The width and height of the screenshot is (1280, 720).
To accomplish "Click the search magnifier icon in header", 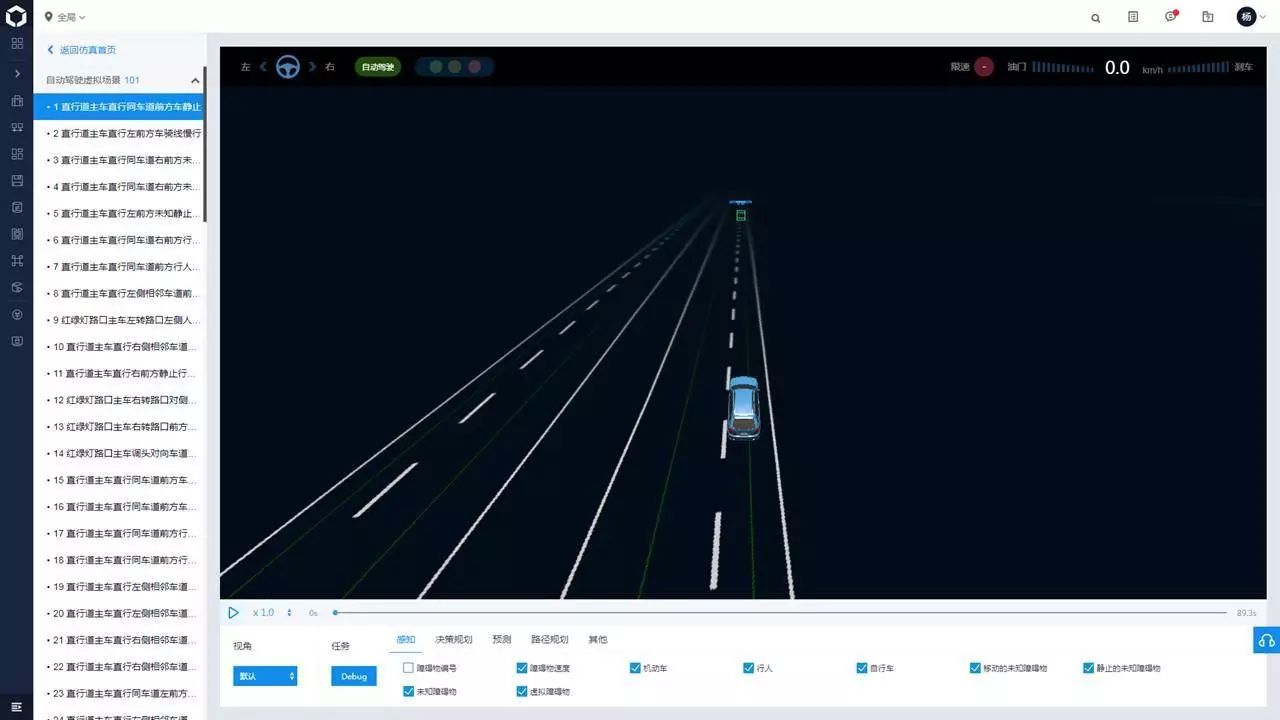I will 1096,17.
